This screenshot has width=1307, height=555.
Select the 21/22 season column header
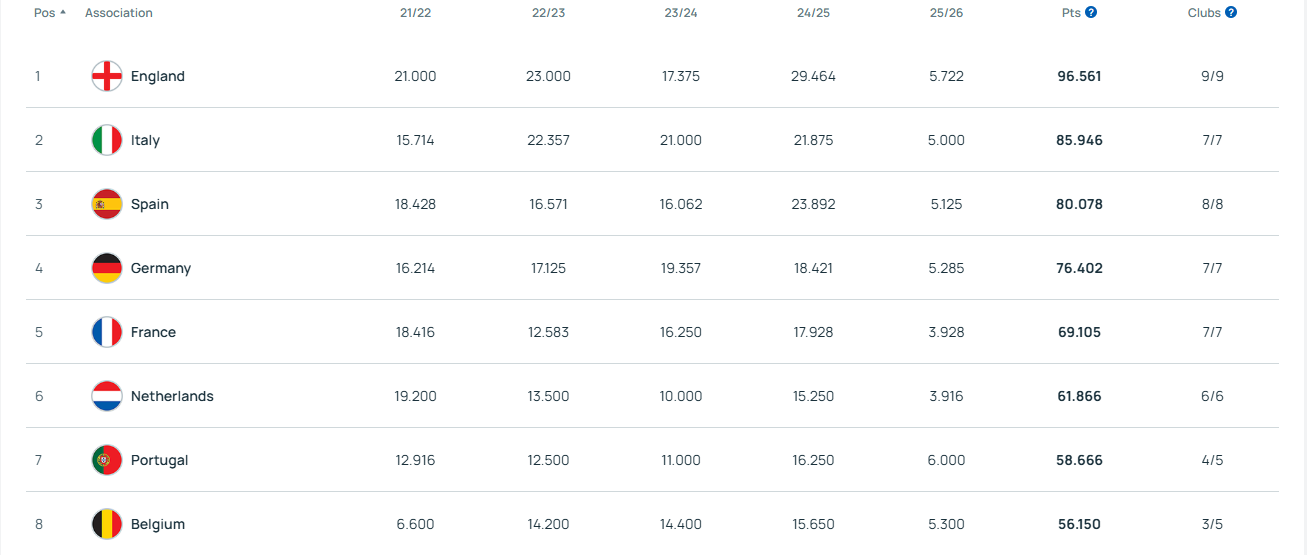(415, 13)
